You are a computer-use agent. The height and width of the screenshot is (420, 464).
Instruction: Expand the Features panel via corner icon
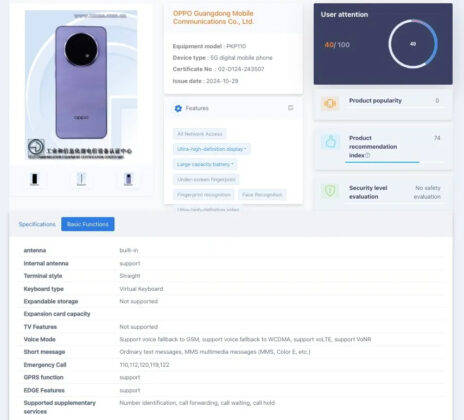[x=291, y=108]
